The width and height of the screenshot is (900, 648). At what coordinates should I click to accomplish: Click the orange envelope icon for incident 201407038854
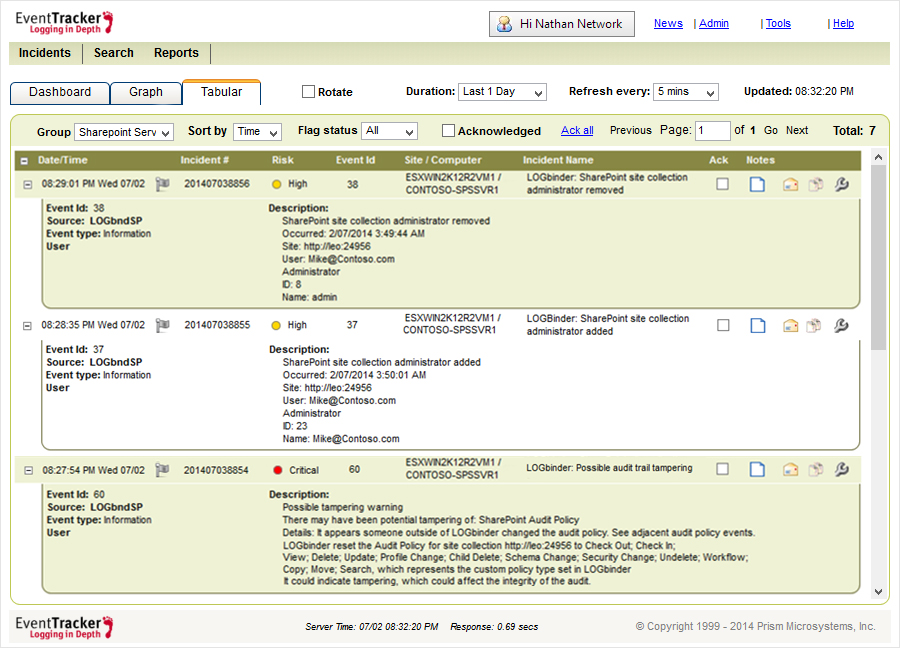pyautogui.click(x=790, y=469)
